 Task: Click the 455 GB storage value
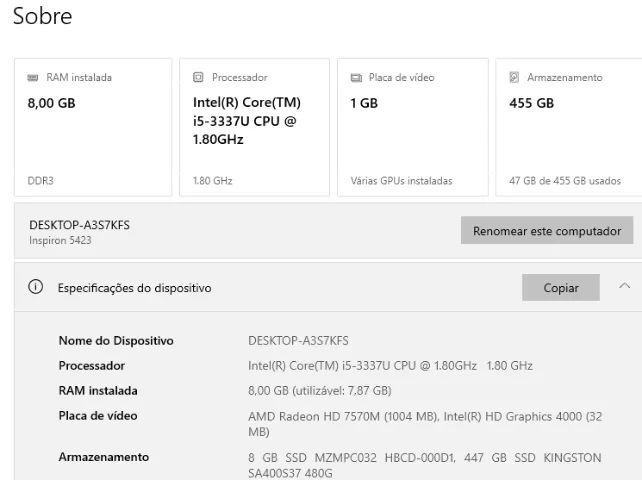531,103
